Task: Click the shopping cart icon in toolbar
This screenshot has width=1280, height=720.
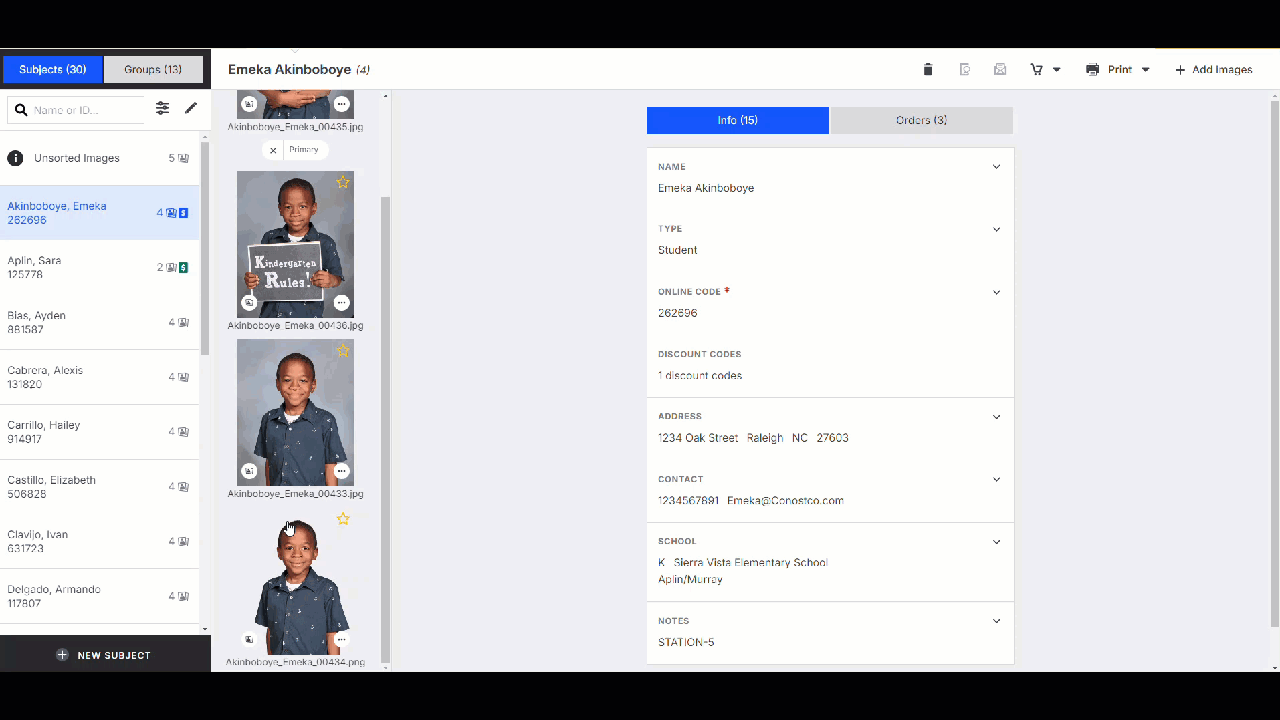Action: (x=1036, y=69)
